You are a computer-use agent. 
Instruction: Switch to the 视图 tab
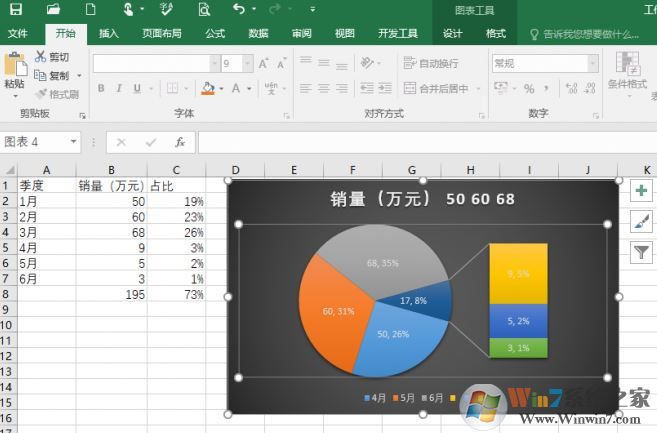345,34
